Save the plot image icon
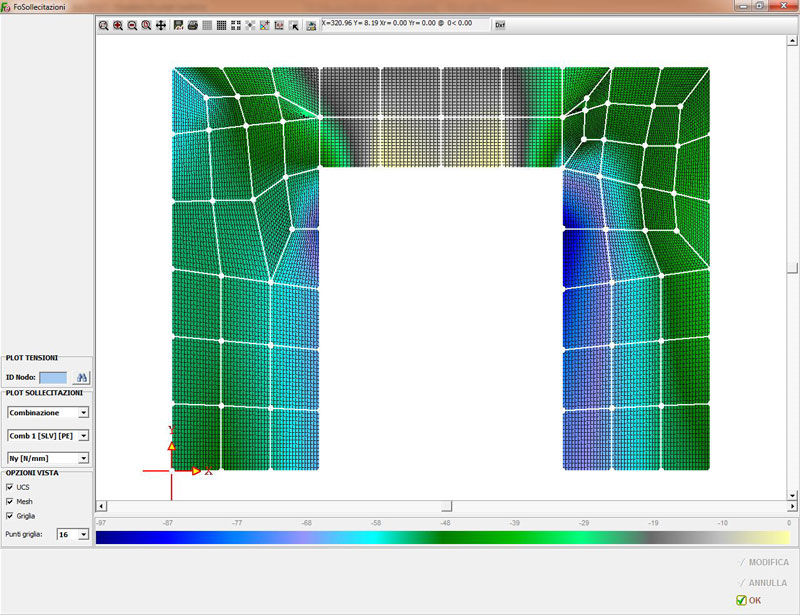This screenshot has width=800, height=615. click(178, 26)
